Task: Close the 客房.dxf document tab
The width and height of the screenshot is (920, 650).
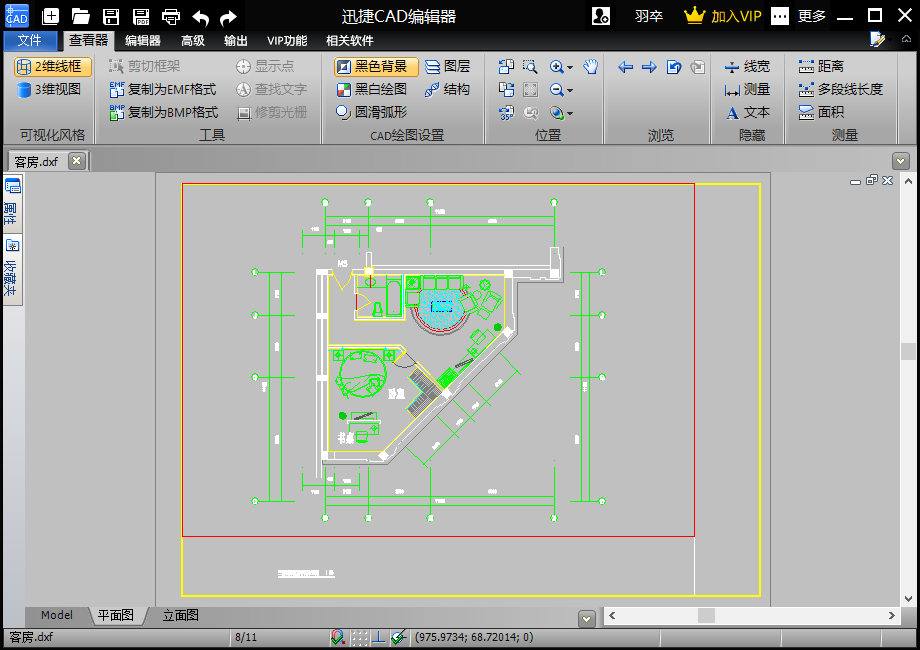Action: pyautogui.click(x=76, y=161)
